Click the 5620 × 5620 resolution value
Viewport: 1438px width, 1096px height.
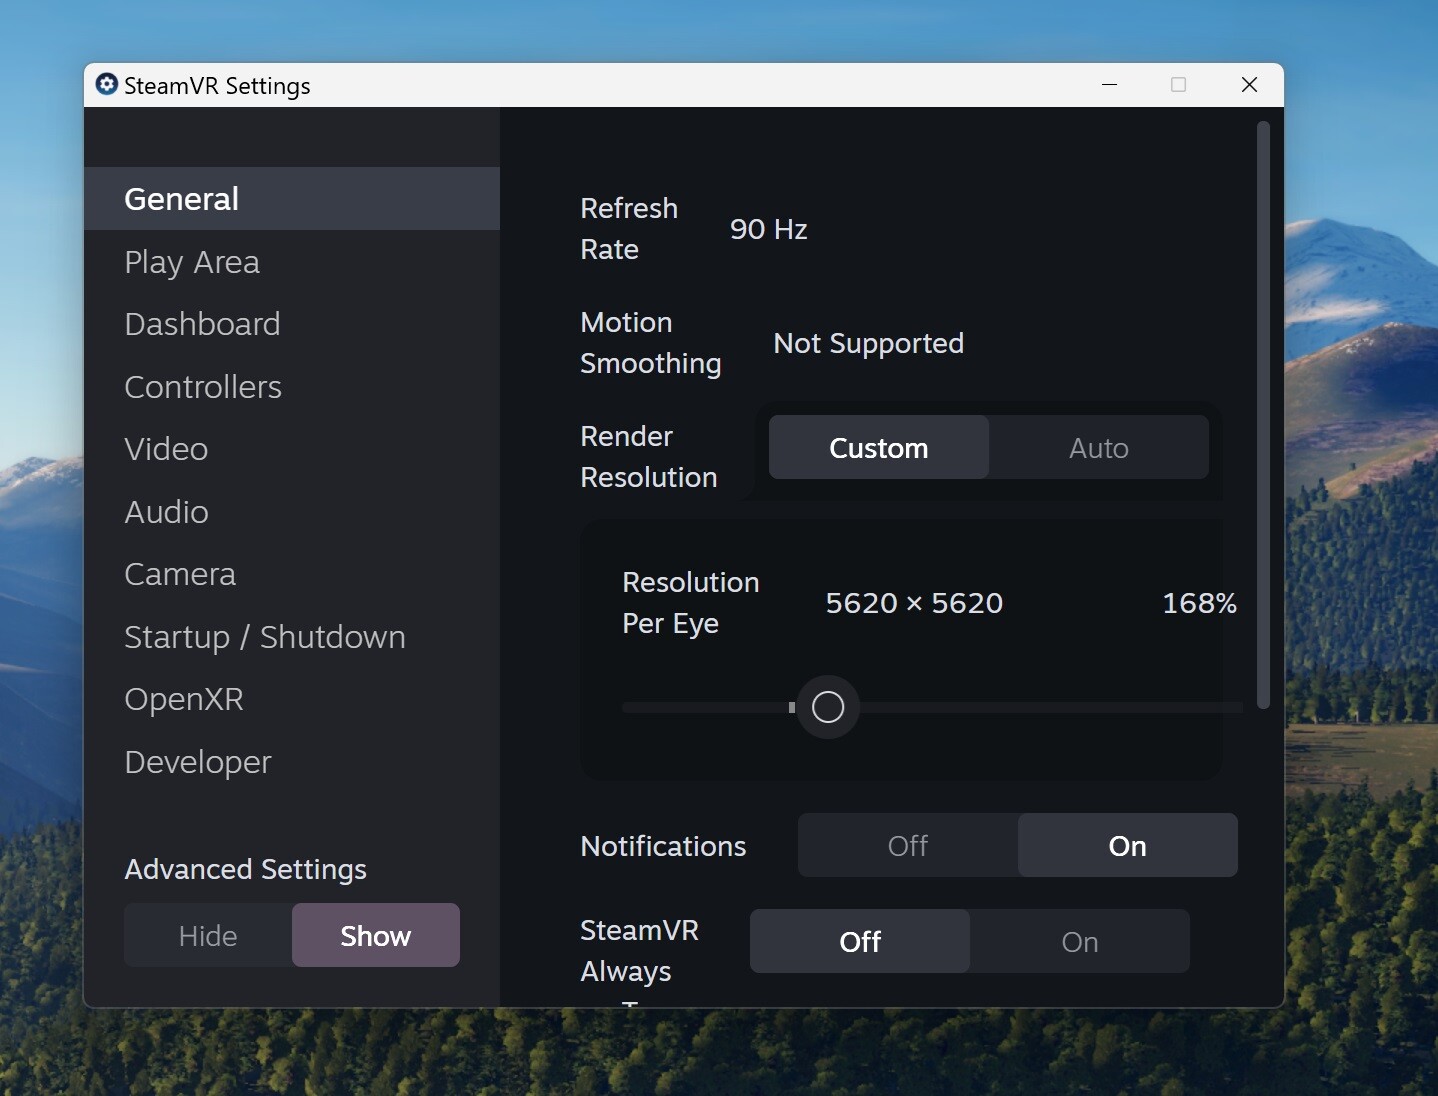[914, 603]
